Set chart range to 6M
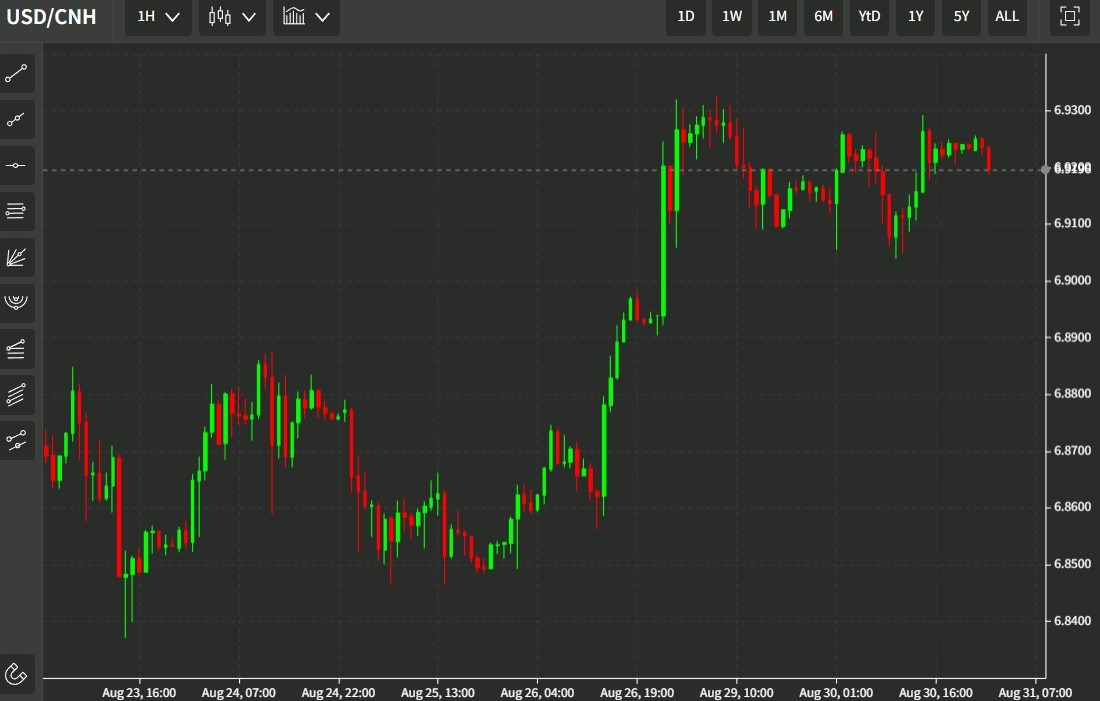Screen dimensions: 1100x701 [x=824, y=16]
